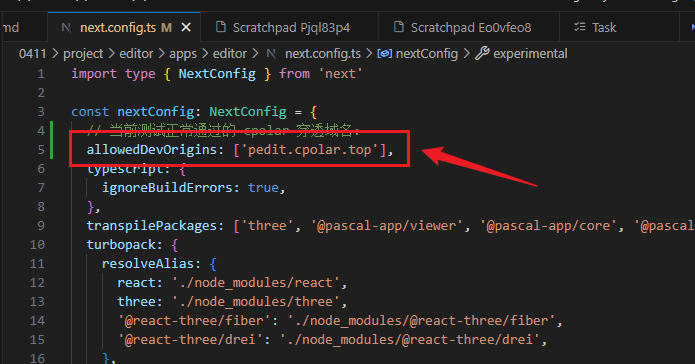695x364 pixels.
Task: Click line number 5 in gutter
Action: [x=41, y=150]
